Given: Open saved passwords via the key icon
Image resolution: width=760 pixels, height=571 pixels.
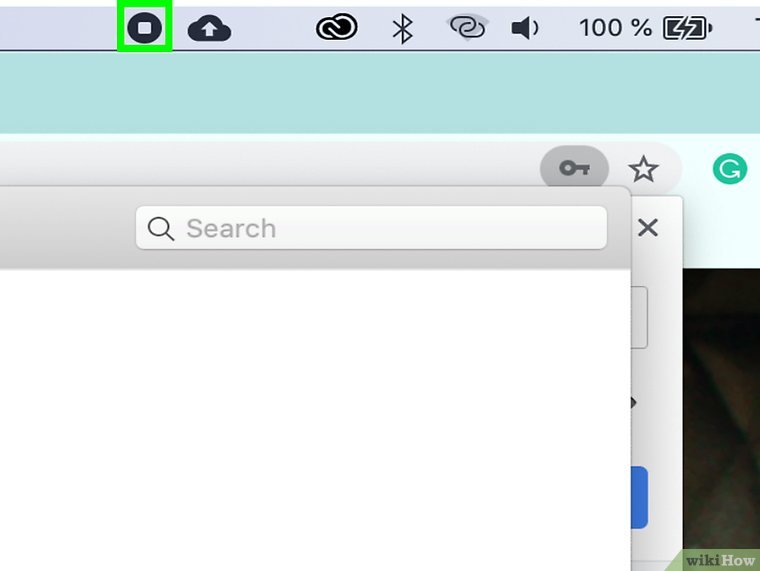Looking at the screenshot, I should (x=574, y=168).
